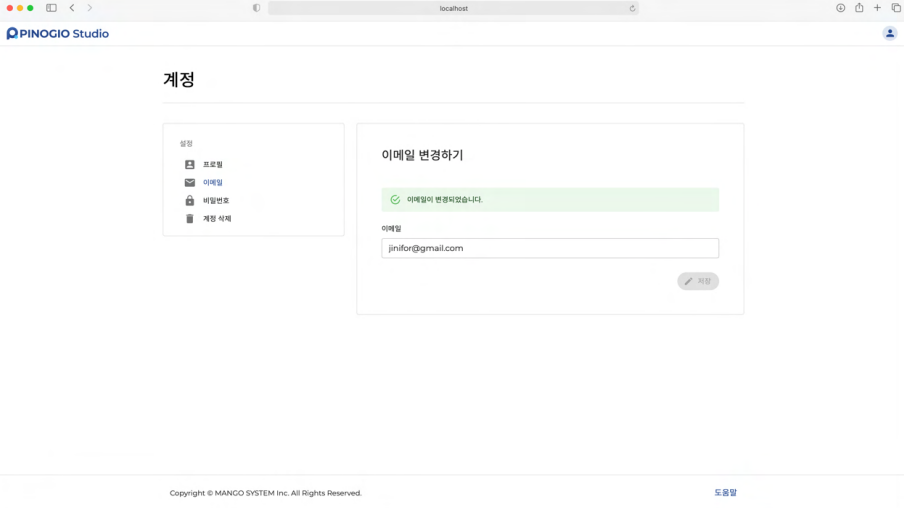Click the trash icon for account deletion
Viewport: 904px width, 508px height.
click(190, 219)
